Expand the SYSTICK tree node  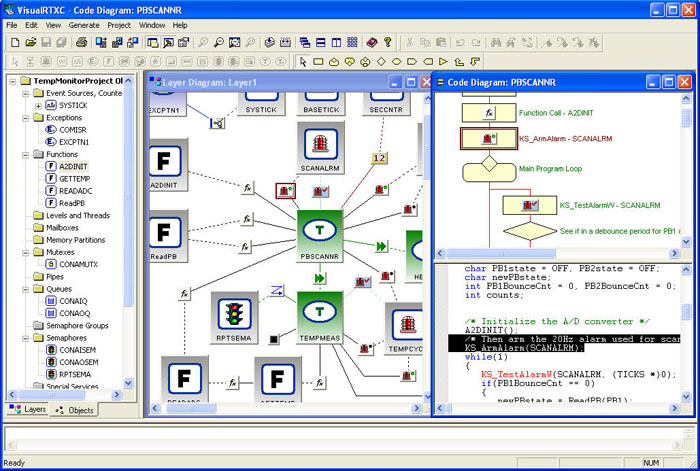[x=38, y=106]
